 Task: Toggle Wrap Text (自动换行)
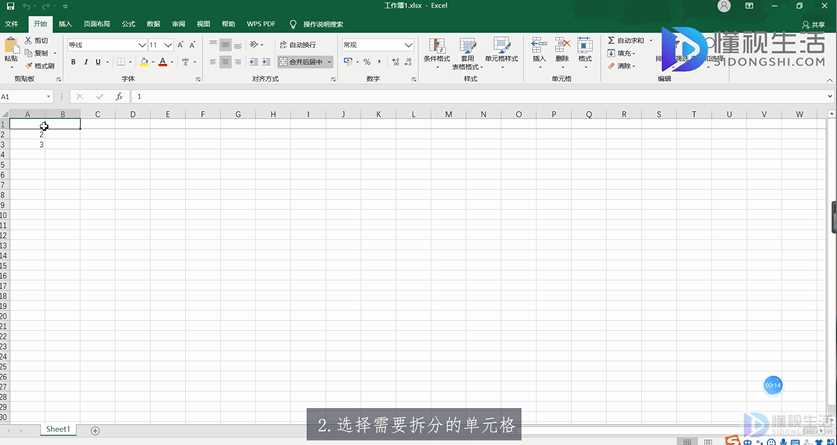296,45
